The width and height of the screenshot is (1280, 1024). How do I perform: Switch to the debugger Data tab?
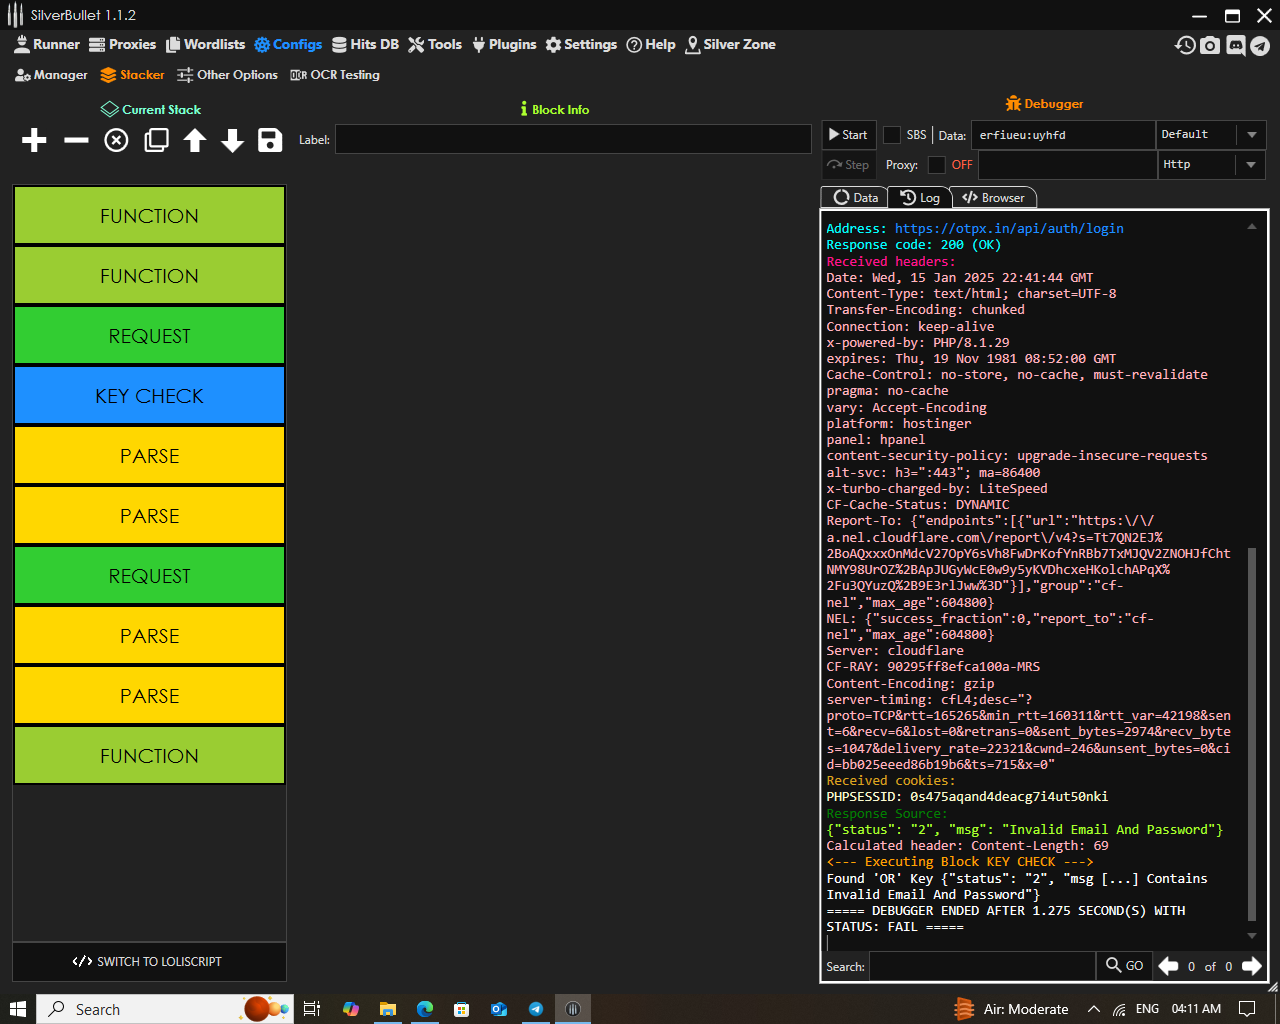855,198
